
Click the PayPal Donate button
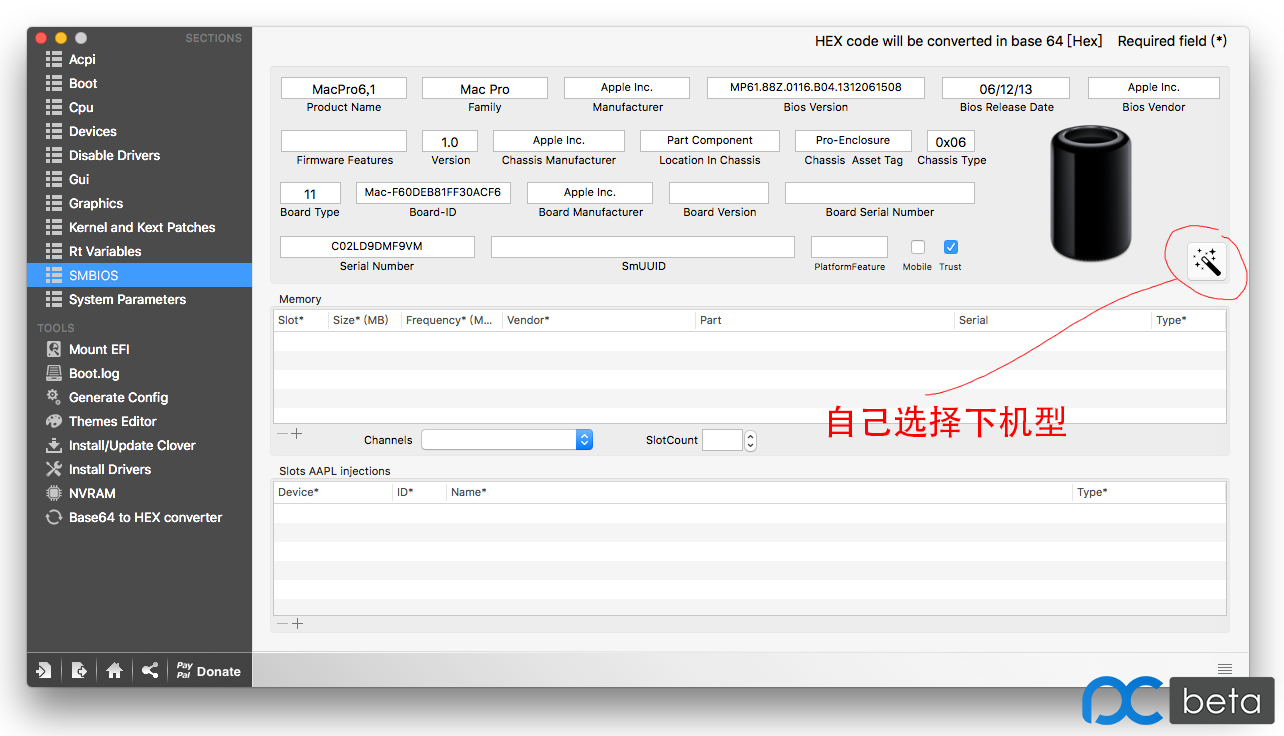coord(208,671)
